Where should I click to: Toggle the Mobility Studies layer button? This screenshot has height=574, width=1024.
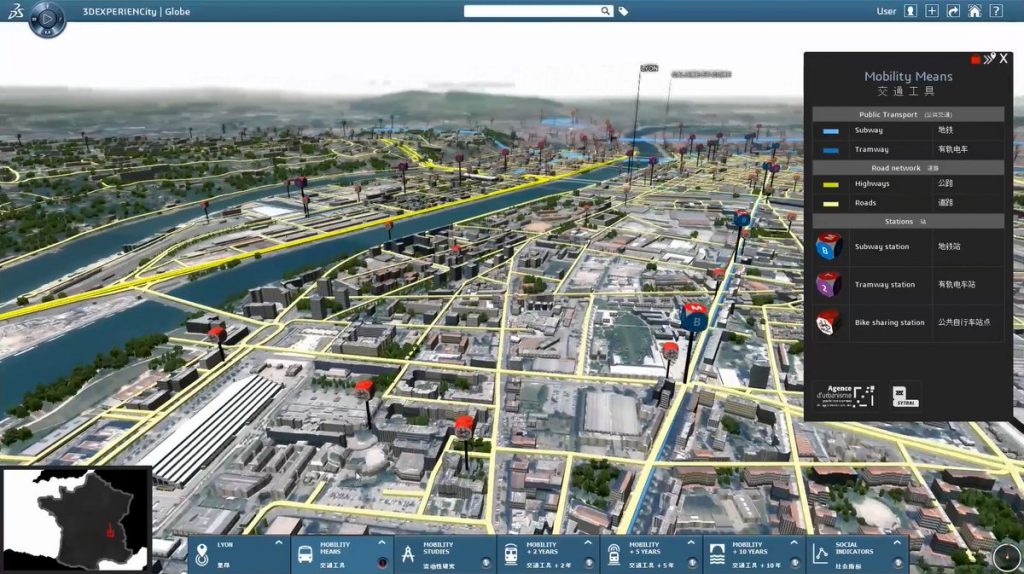[486, 563]
